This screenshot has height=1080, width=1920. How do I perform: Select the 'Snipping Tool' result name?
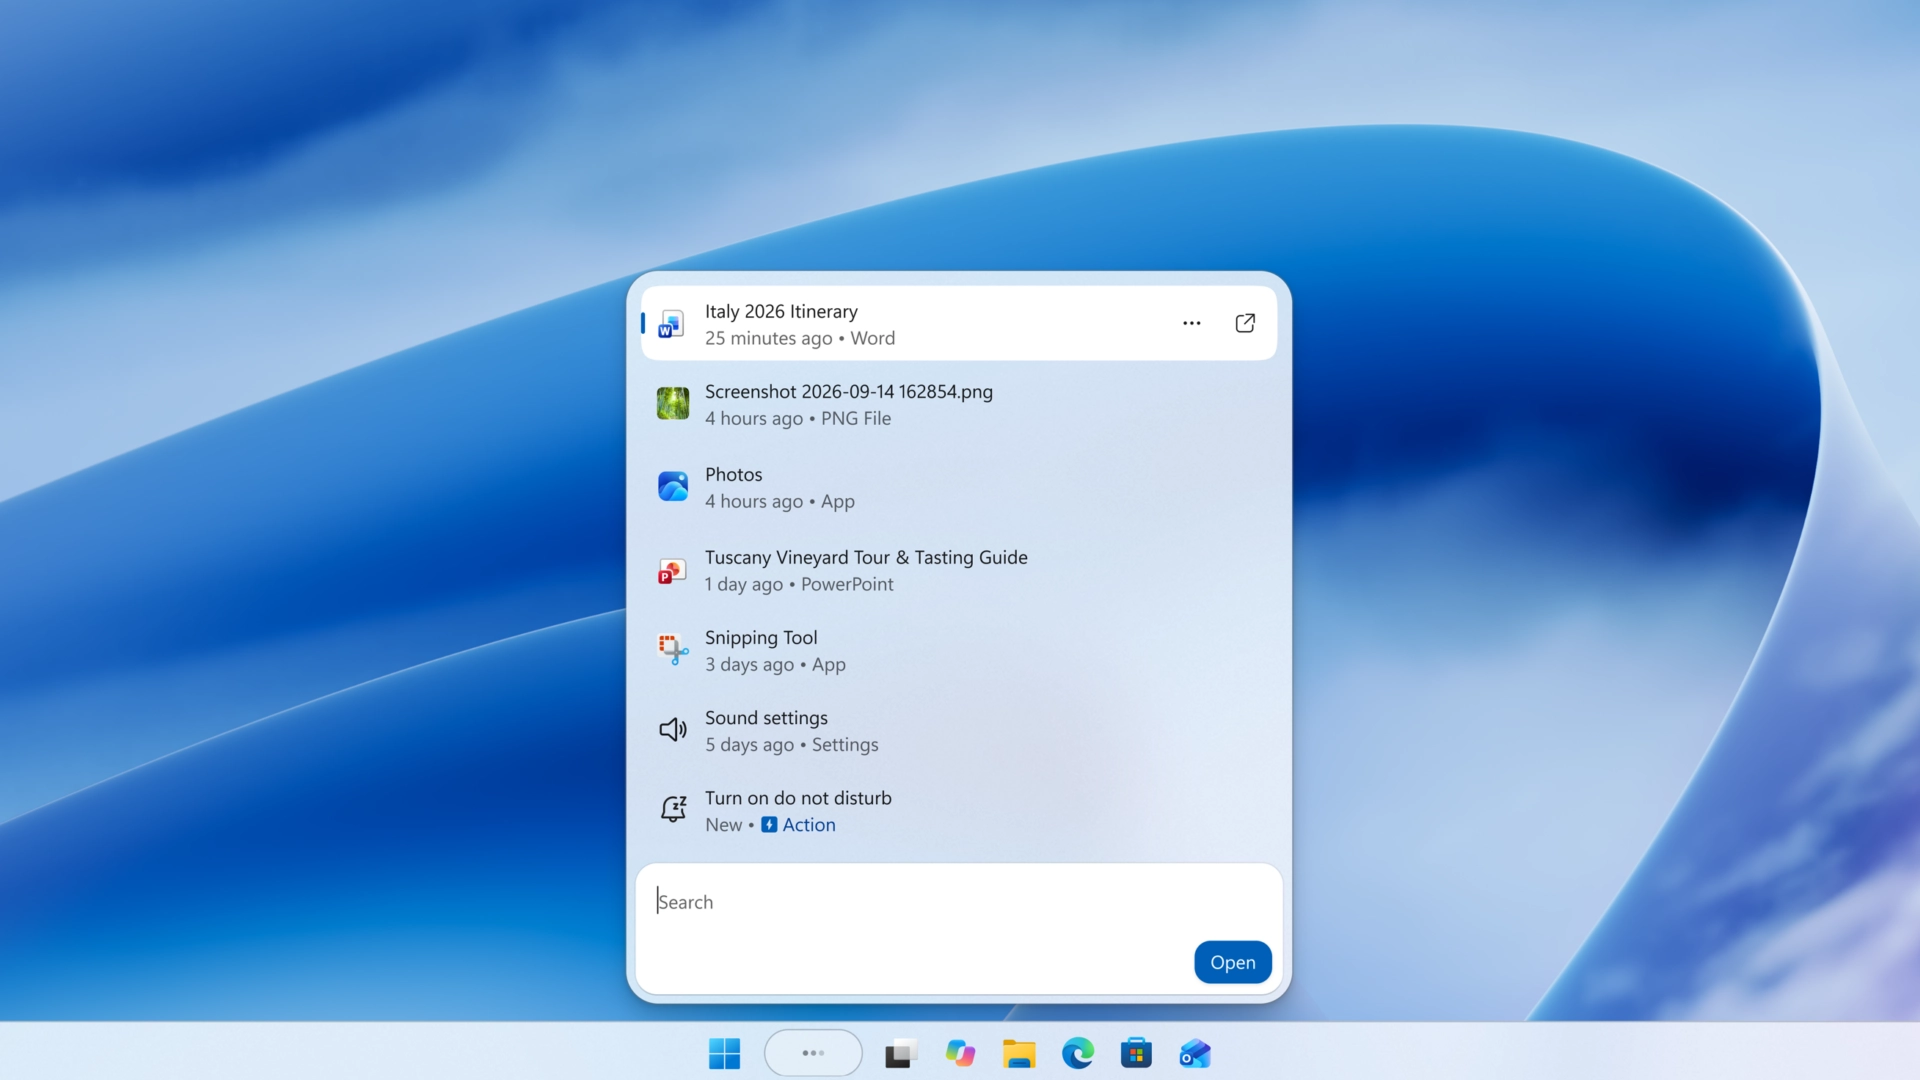pos(761,637)
